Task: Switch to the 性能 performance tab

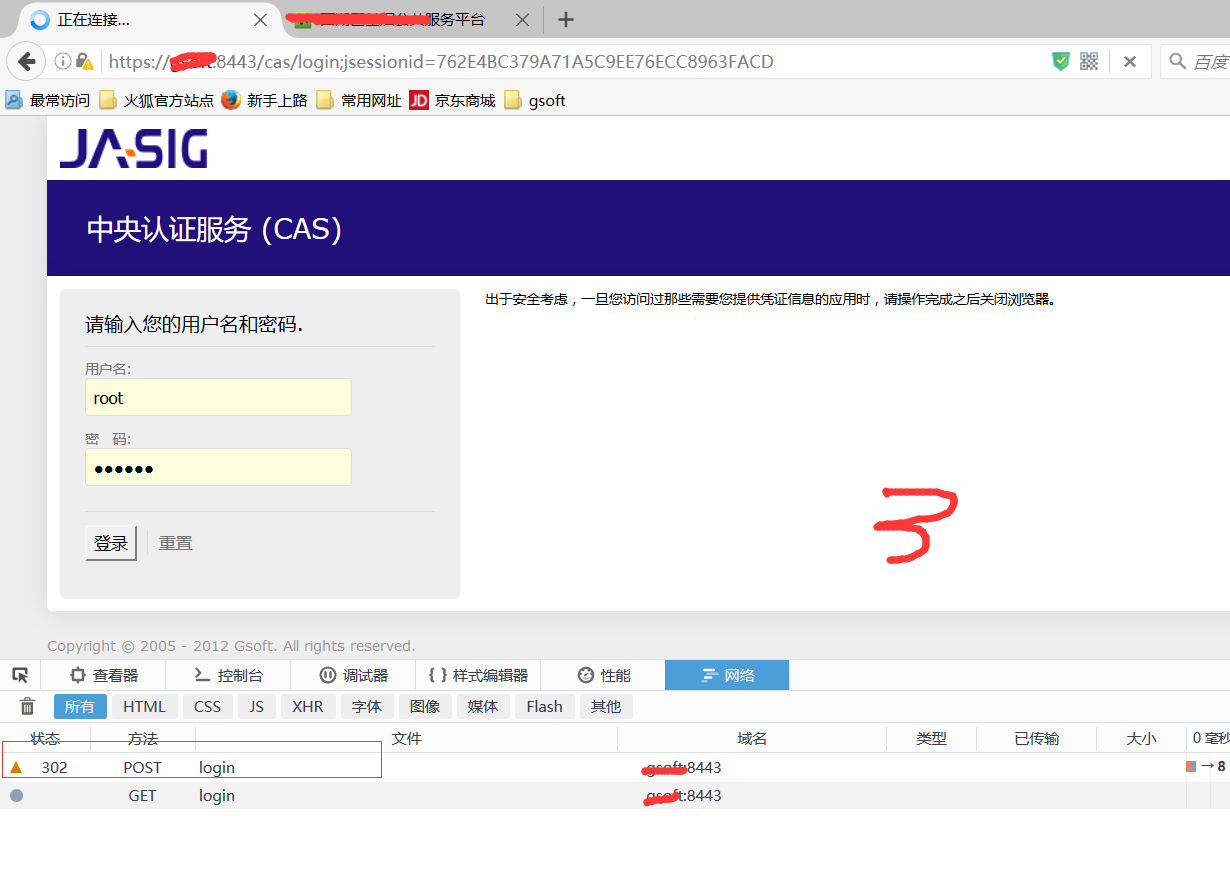Action: [x=603, y=675]
